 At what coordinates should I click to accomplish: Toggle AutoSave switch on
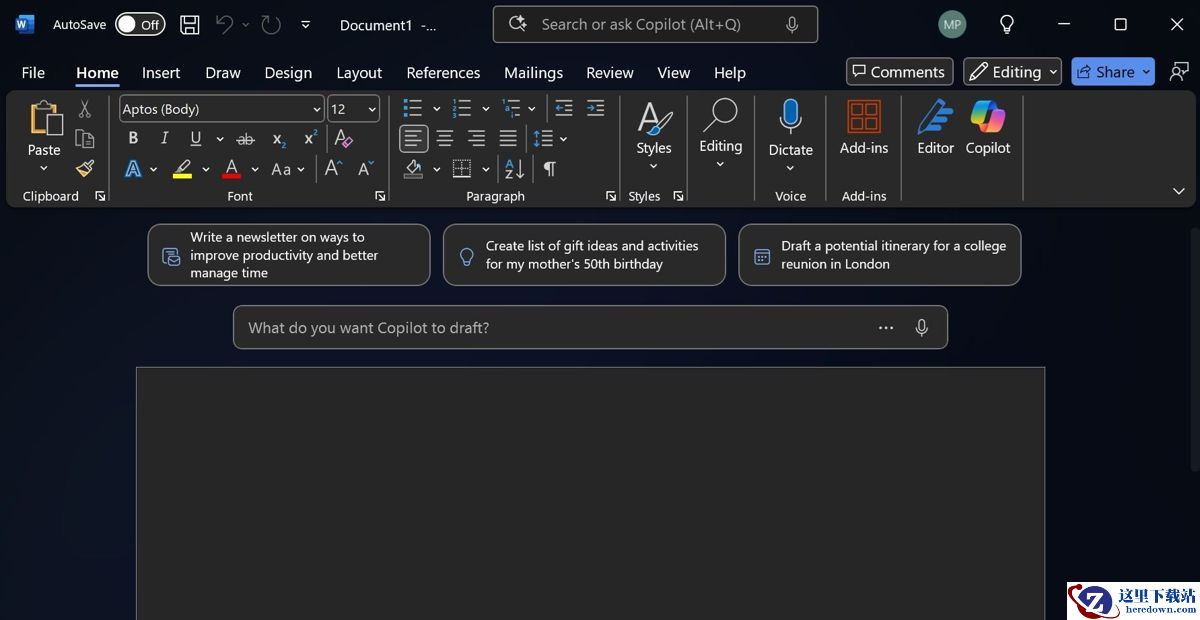[x=140, y=25]
